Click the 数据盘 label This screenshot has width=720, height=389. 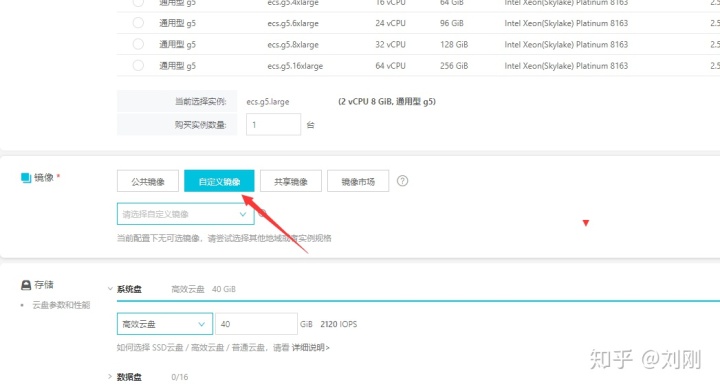tap(129, 377)
